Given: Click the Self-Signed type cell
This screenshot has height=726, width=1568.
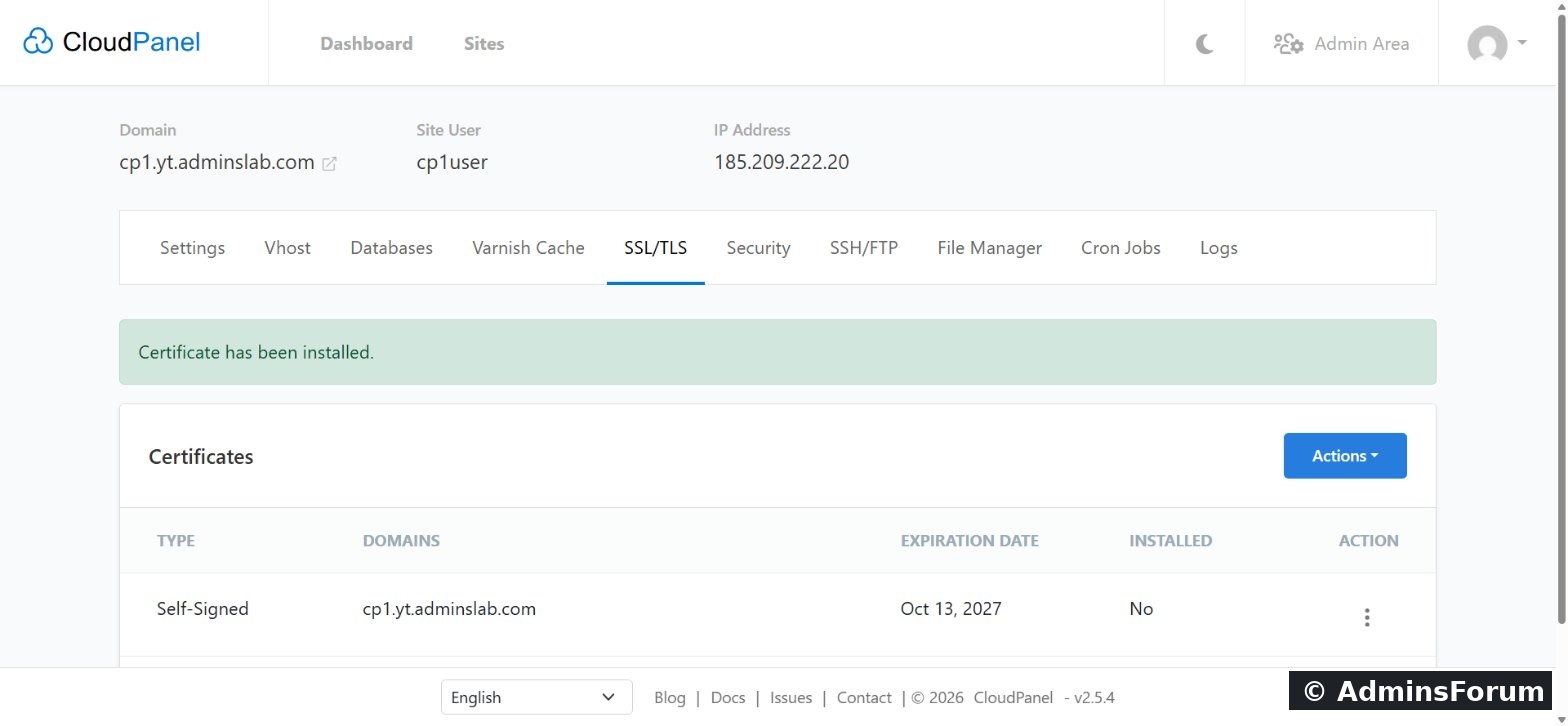Looking at the screenshot, I should click(203, 609).
